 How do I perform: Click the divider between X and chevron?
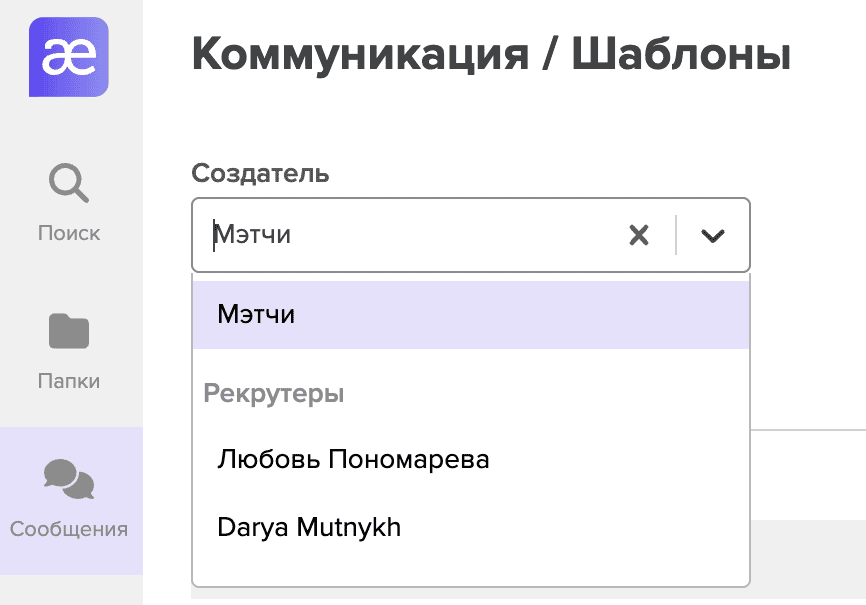(677, 235)
